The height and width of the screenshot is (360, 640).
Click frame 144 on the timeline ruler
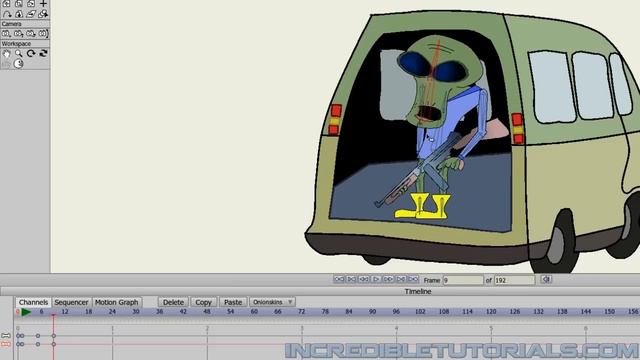586,311
